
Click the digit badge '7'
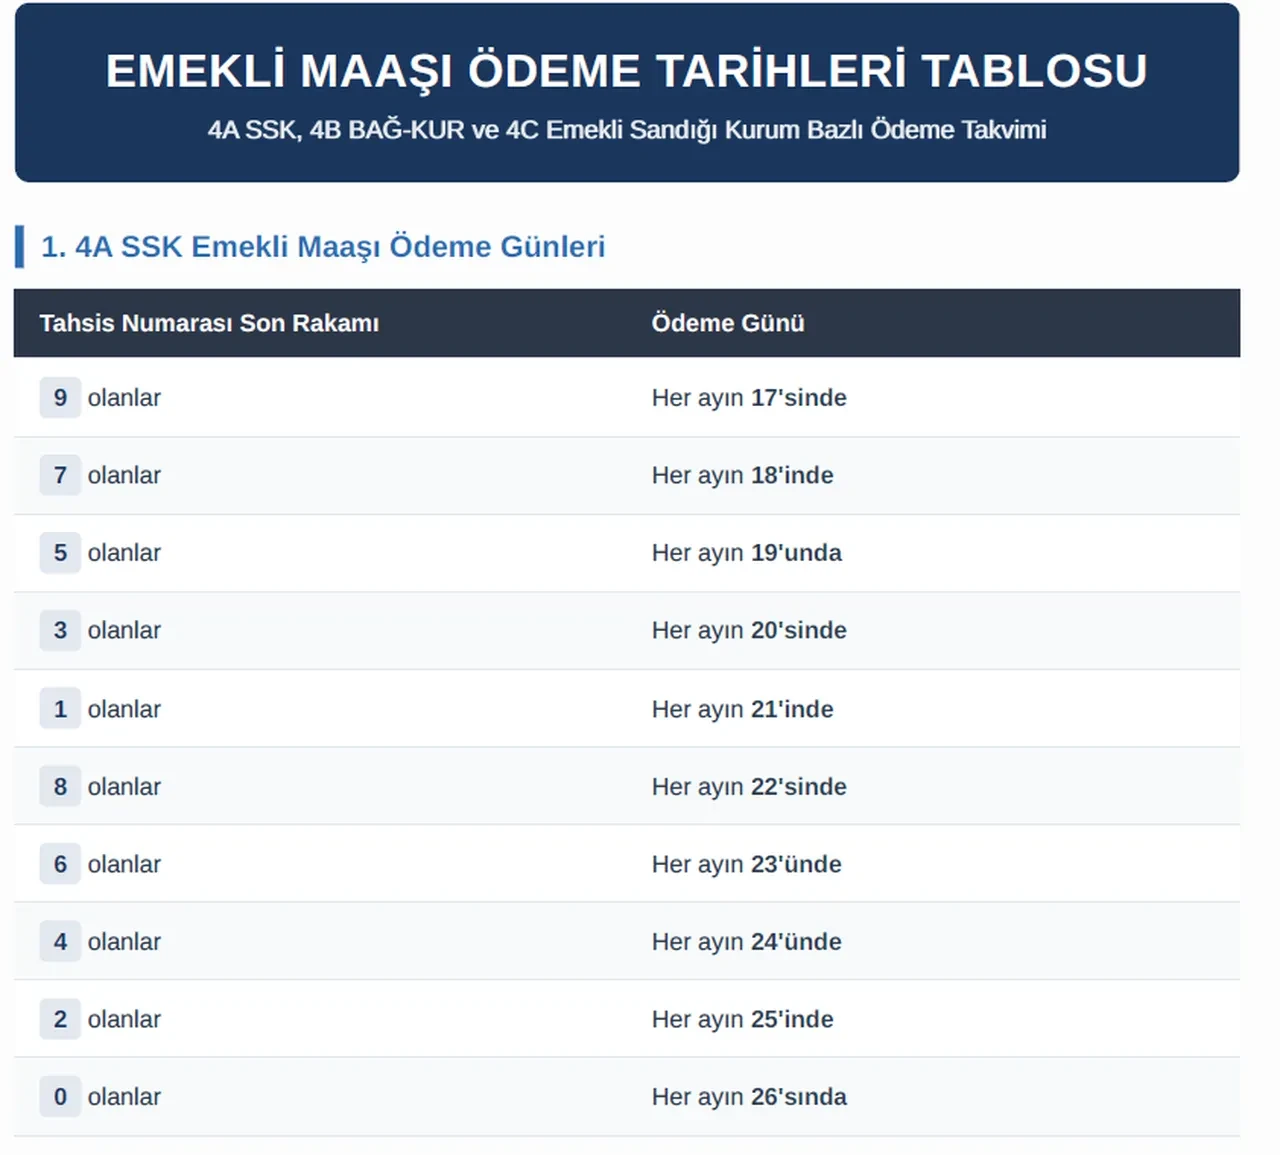tap(60, 475)
